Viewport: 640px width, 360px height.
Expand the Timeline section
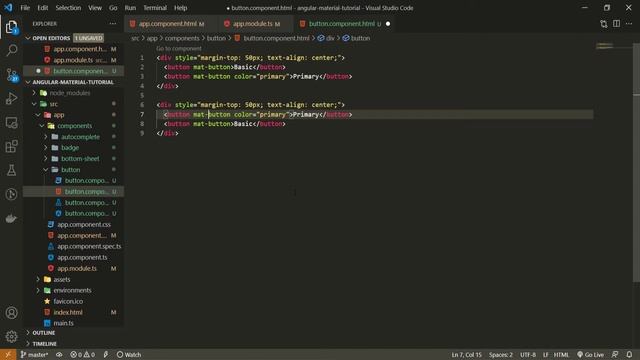(x=44, y=344)
